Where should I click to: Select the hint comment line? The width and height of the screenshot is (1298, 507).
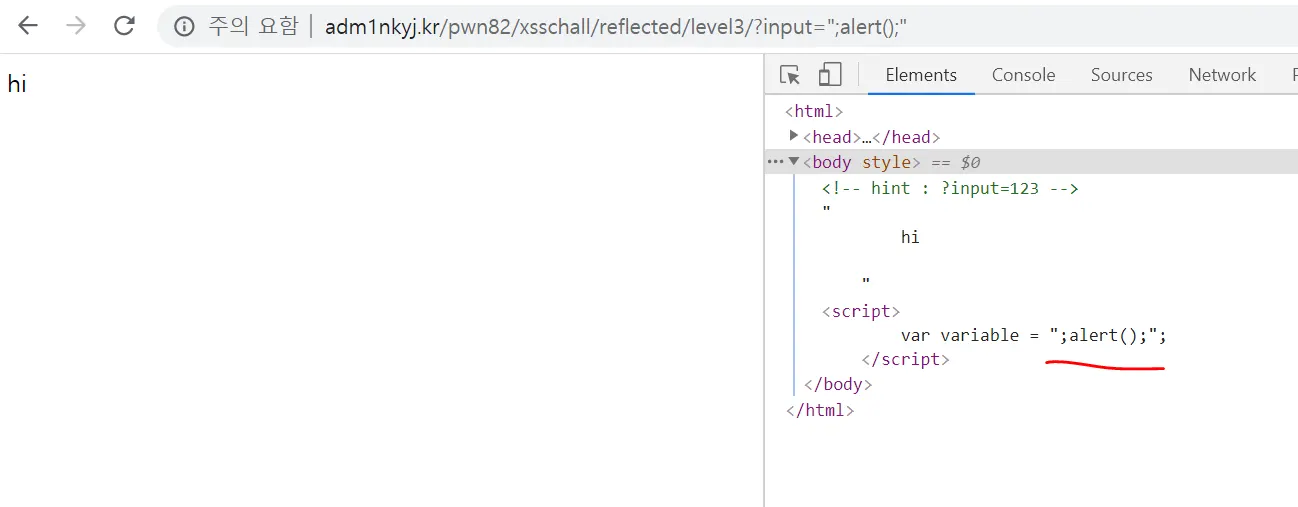(950, 188)
